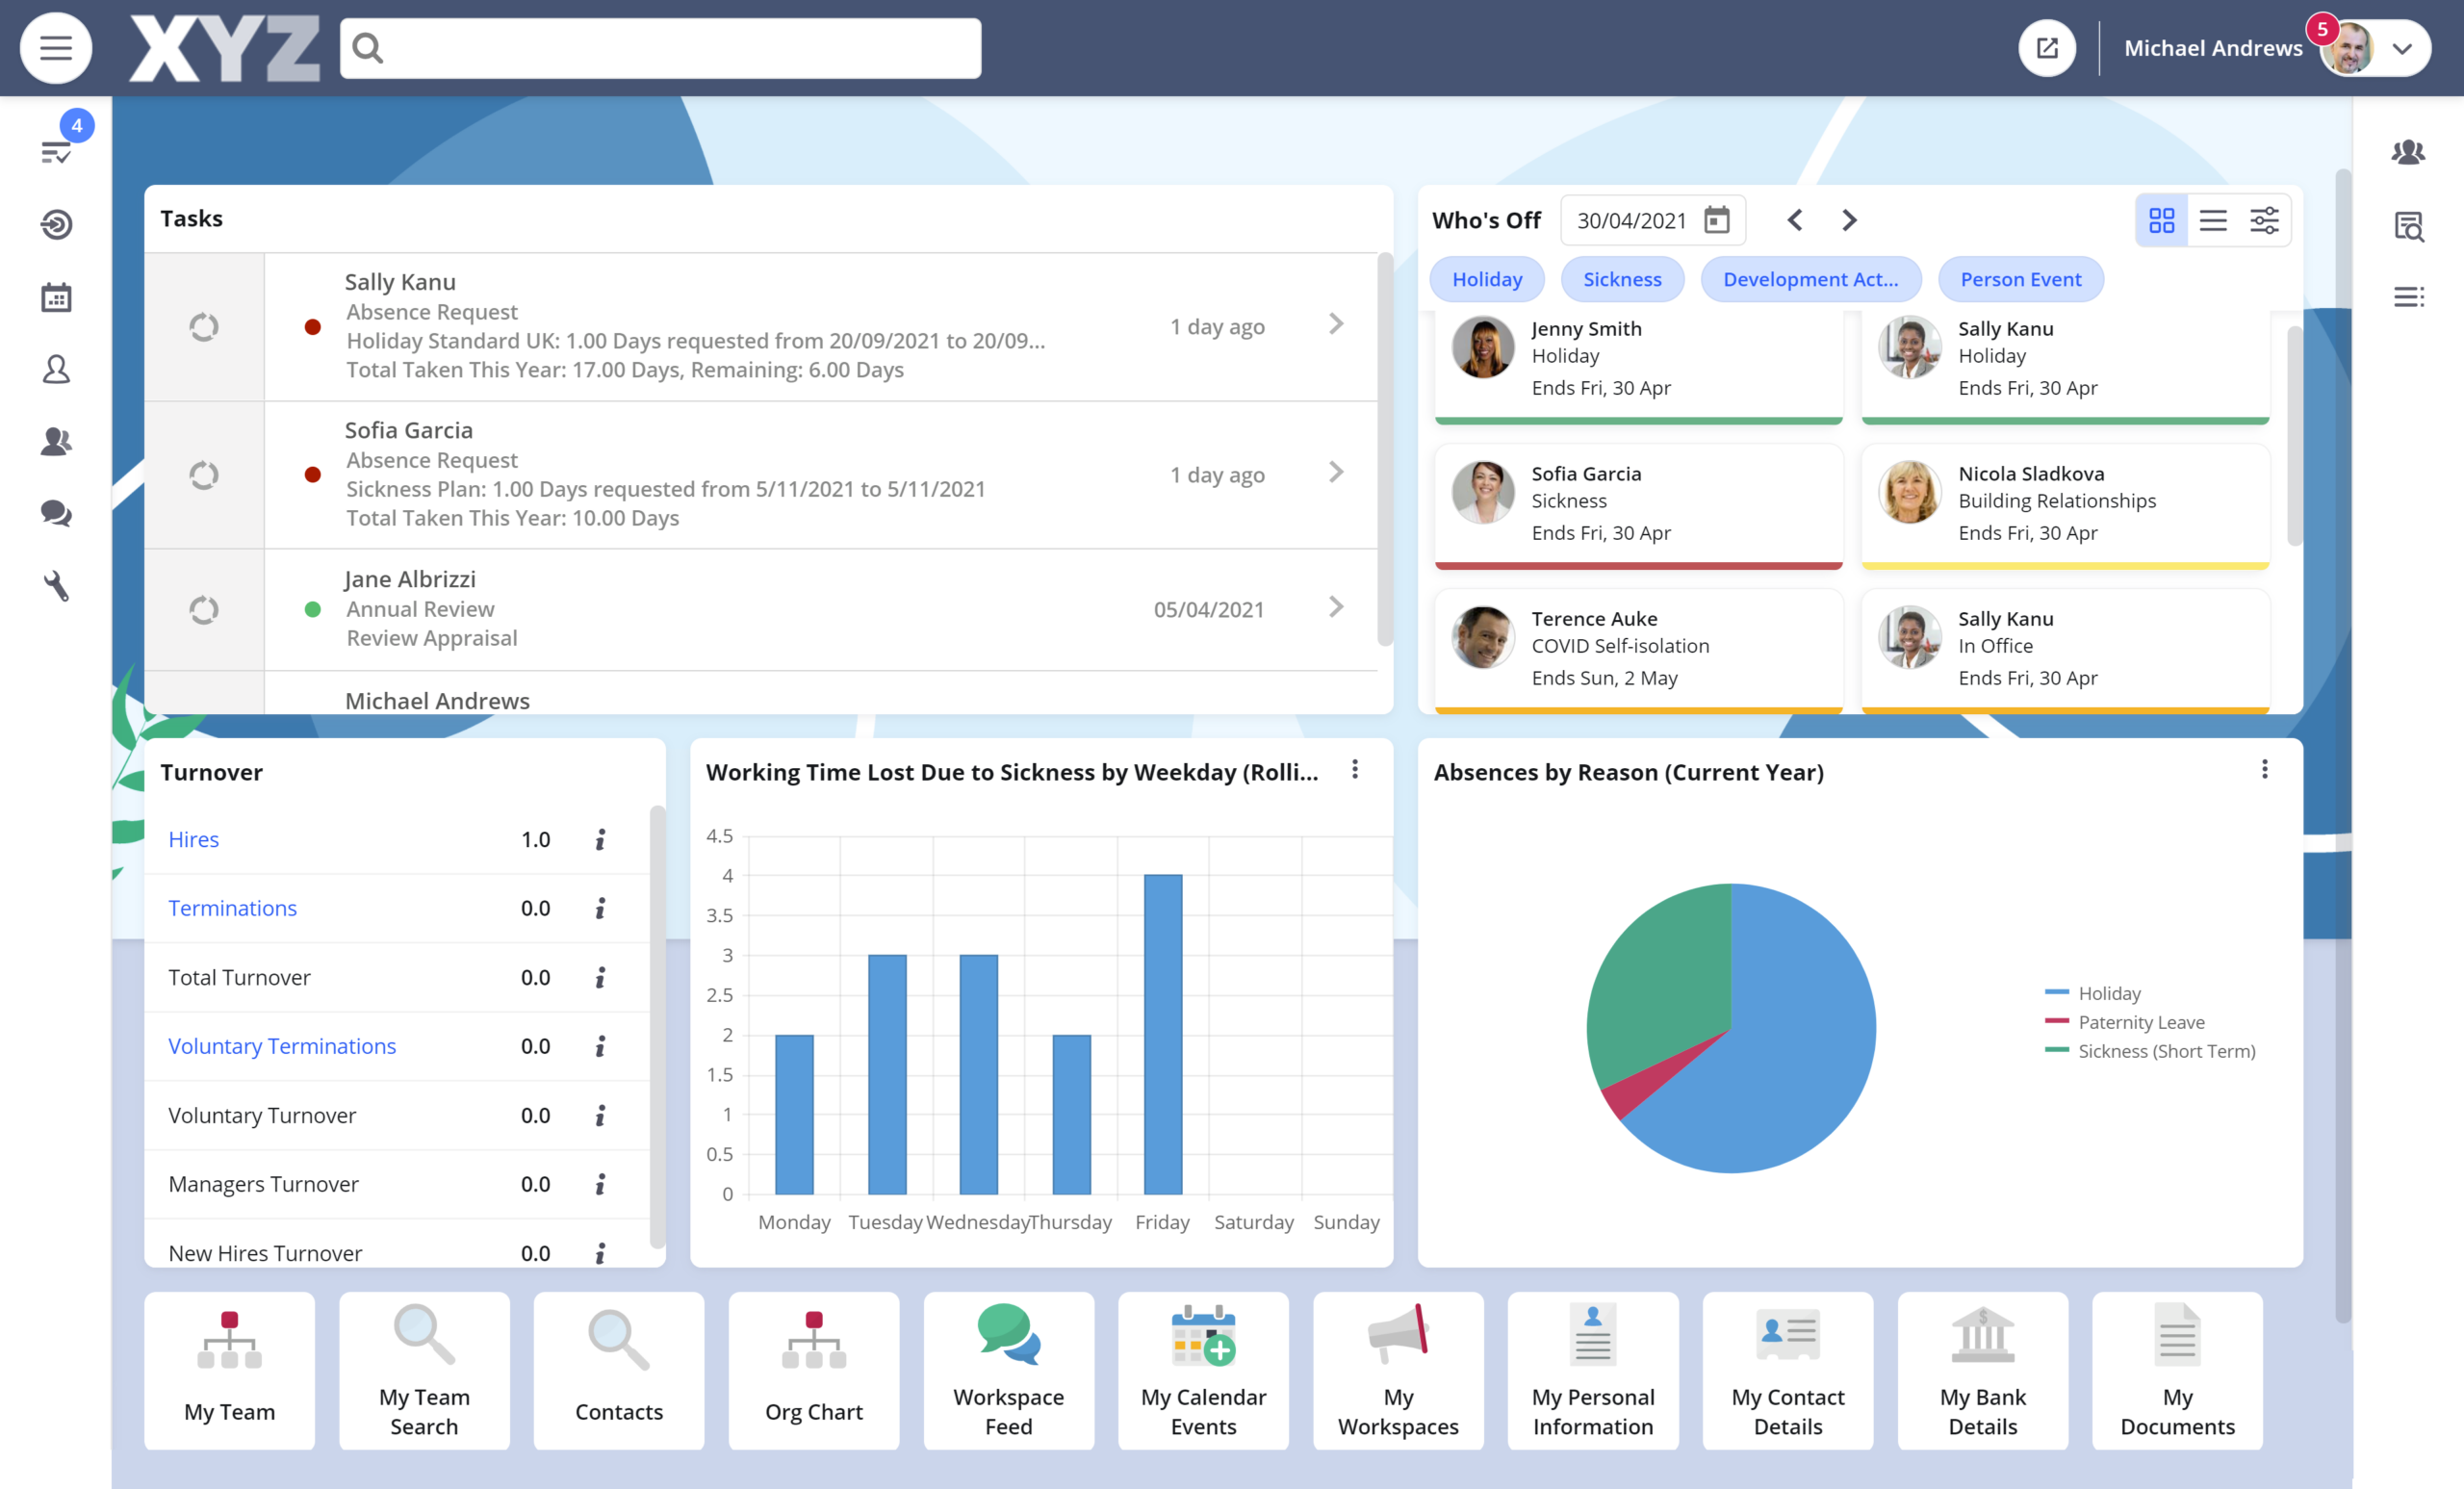Viewport: 2464px width, 1489px height.
Task: Click the wrench tools sidebar icon
Action: 56,586
